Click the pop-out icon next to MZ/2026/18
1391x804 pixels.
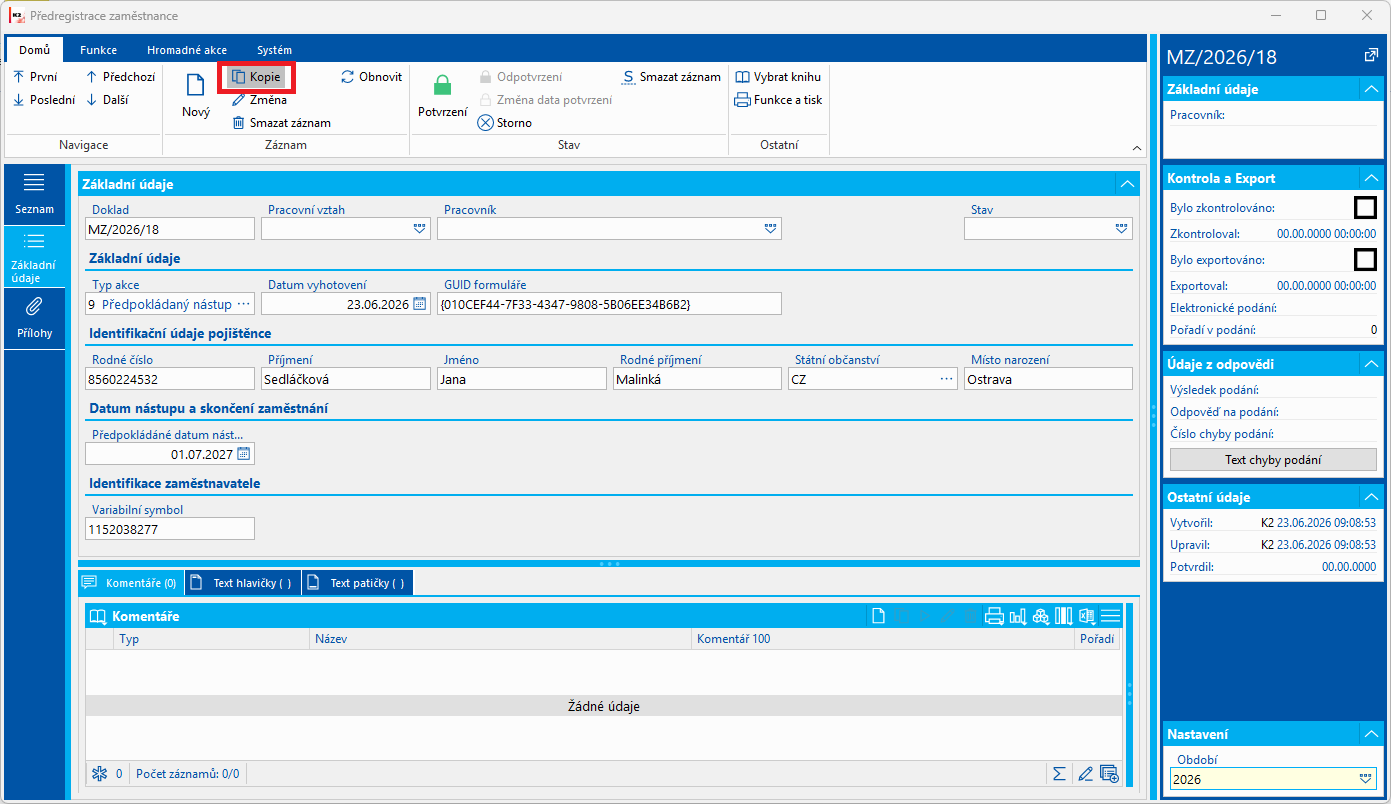click(x=1371, y=56)
